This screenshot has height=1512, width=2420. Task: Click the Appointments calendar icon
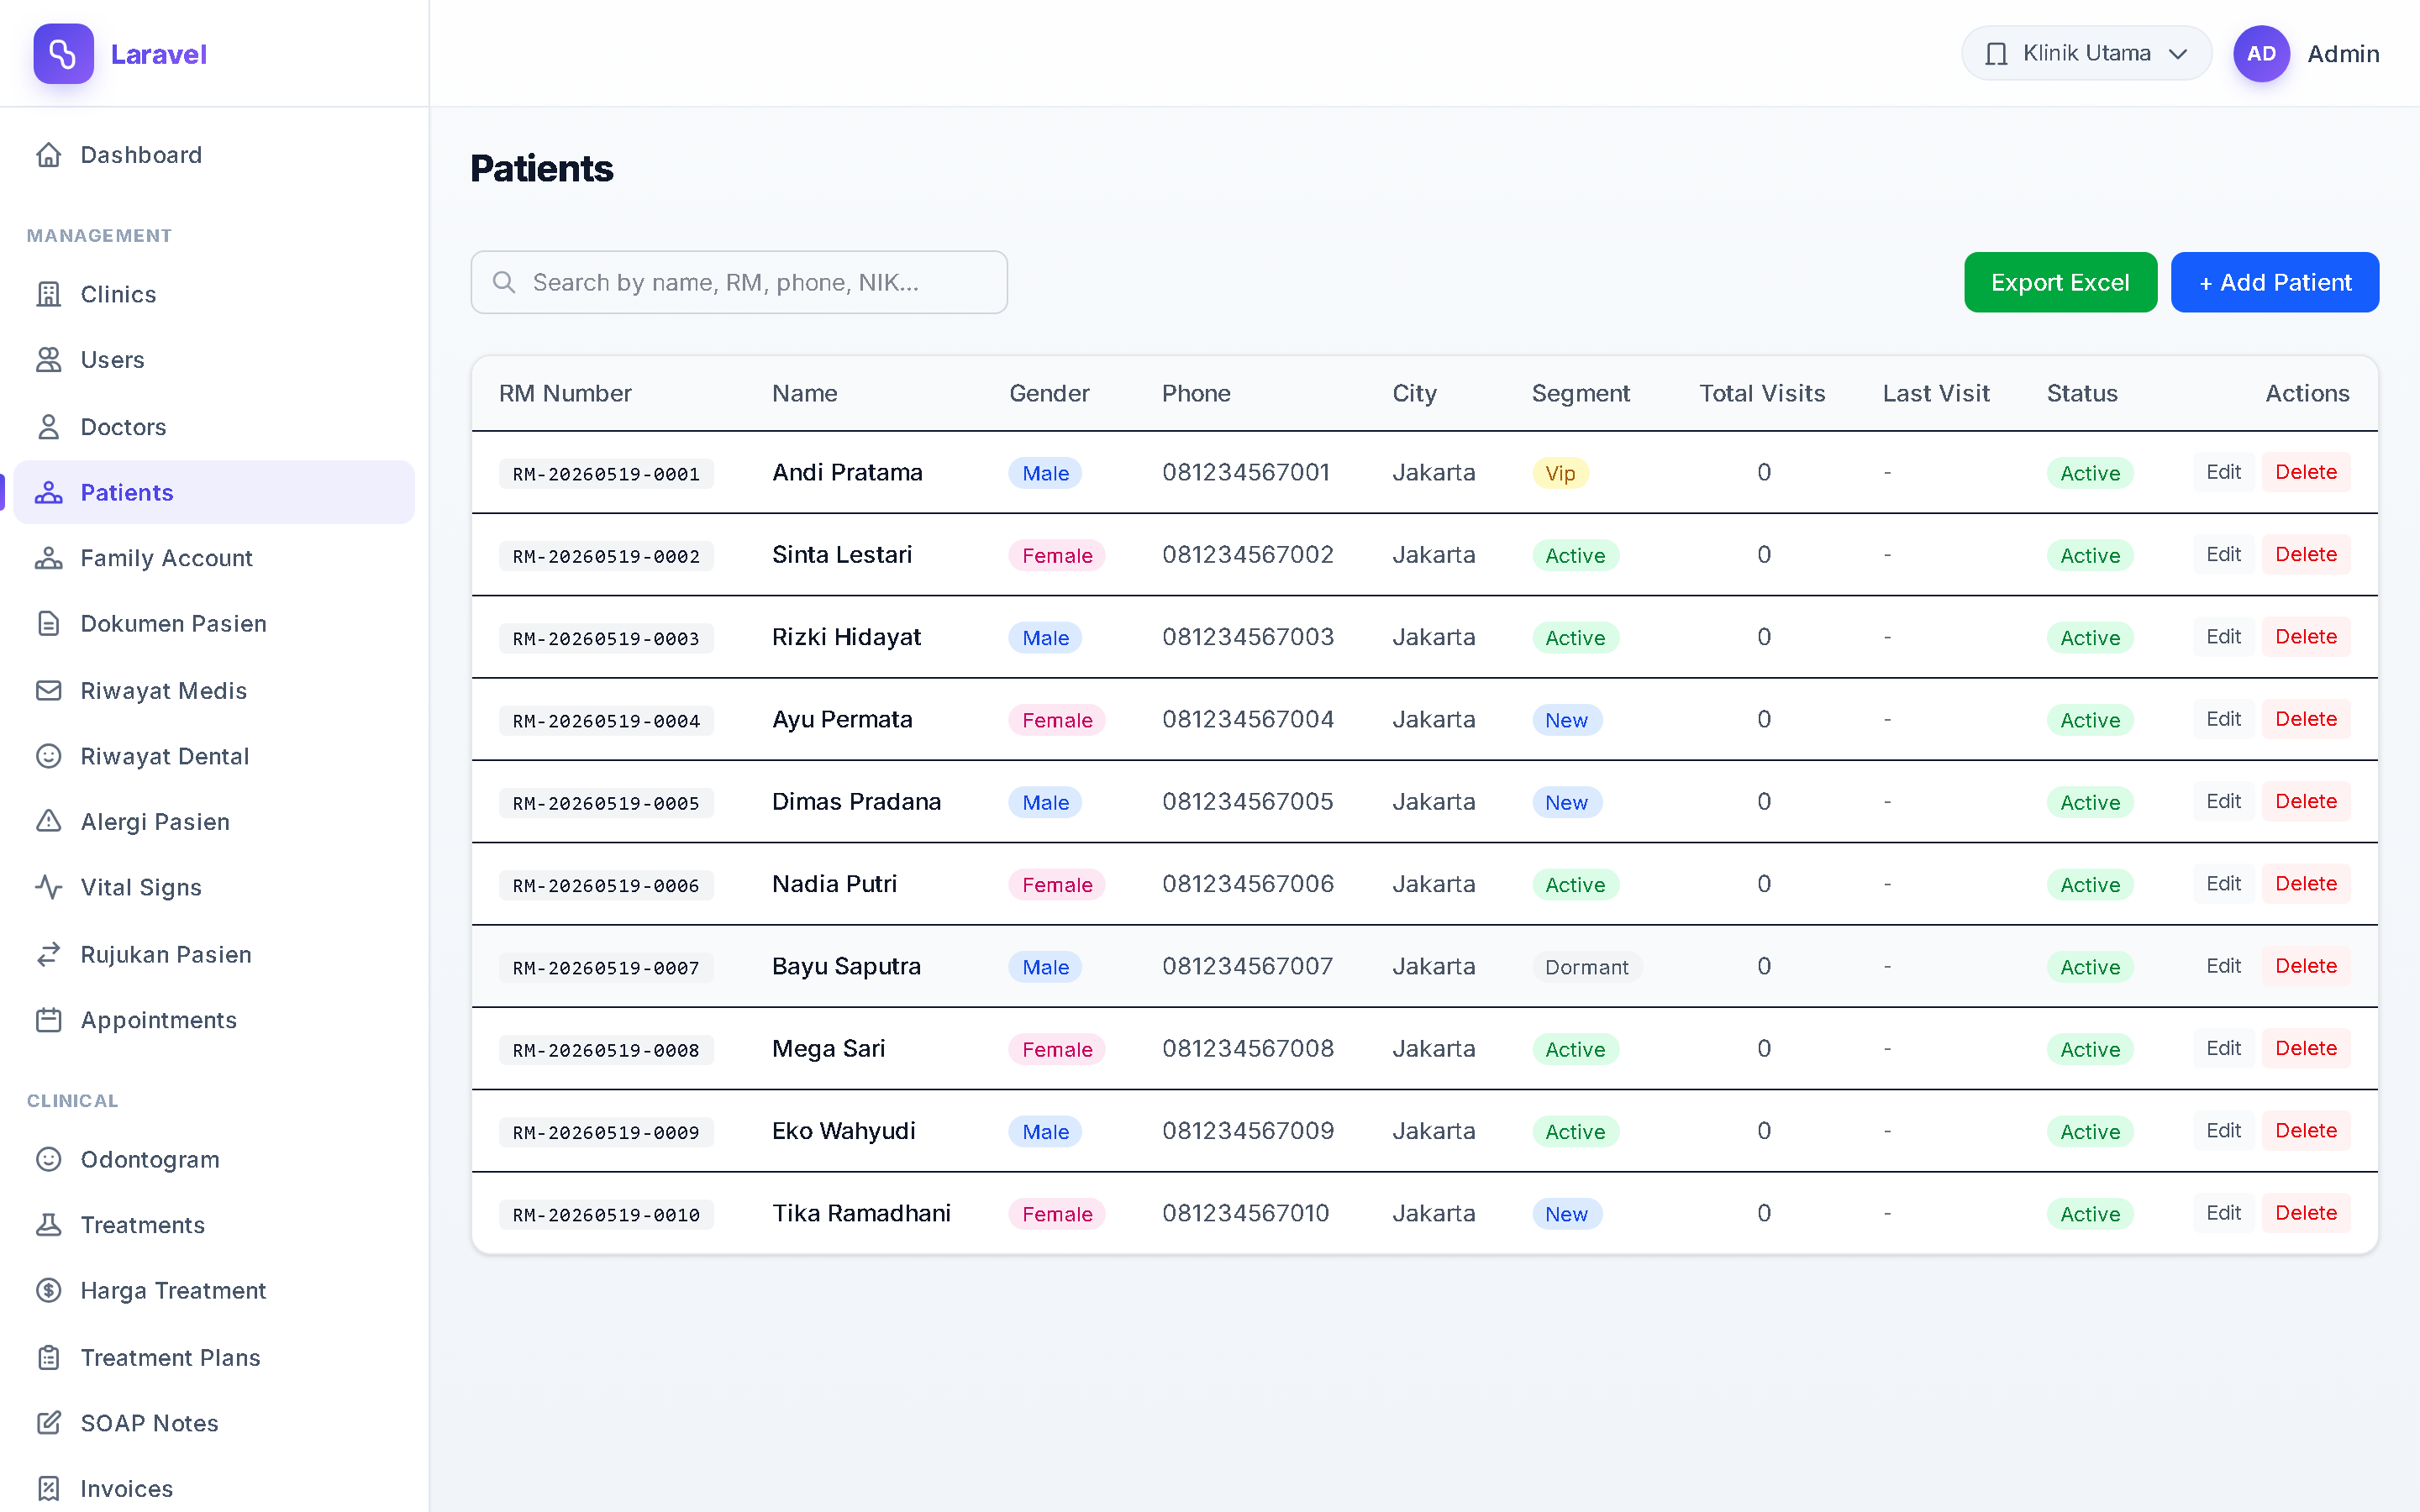pos(49,1020)
